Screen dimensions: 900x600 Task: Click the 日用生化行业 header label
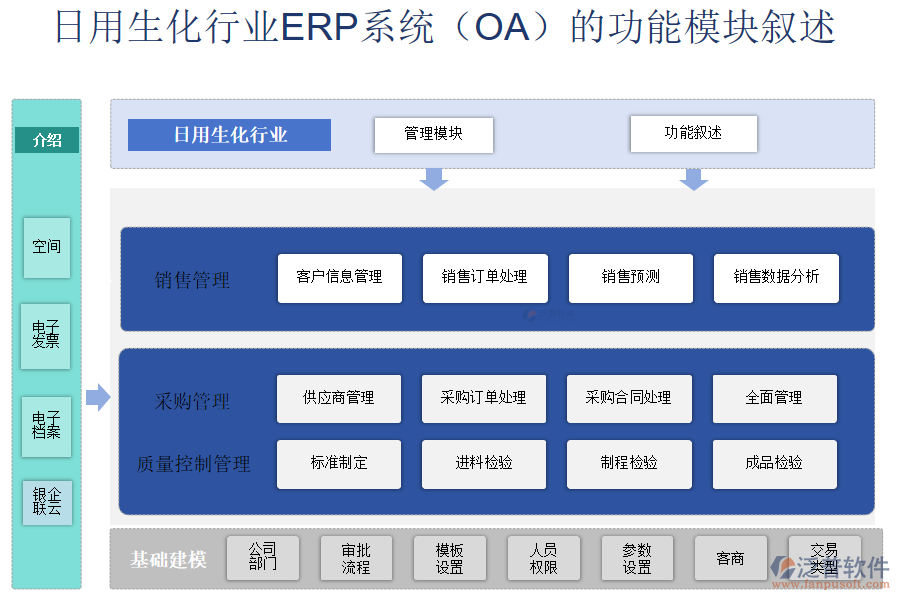(230, 135)
